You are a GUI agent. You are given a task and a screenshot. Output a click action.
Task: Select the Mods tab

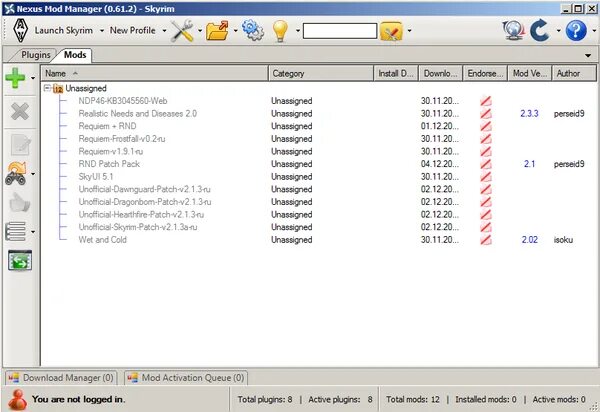tap(75, 55)
